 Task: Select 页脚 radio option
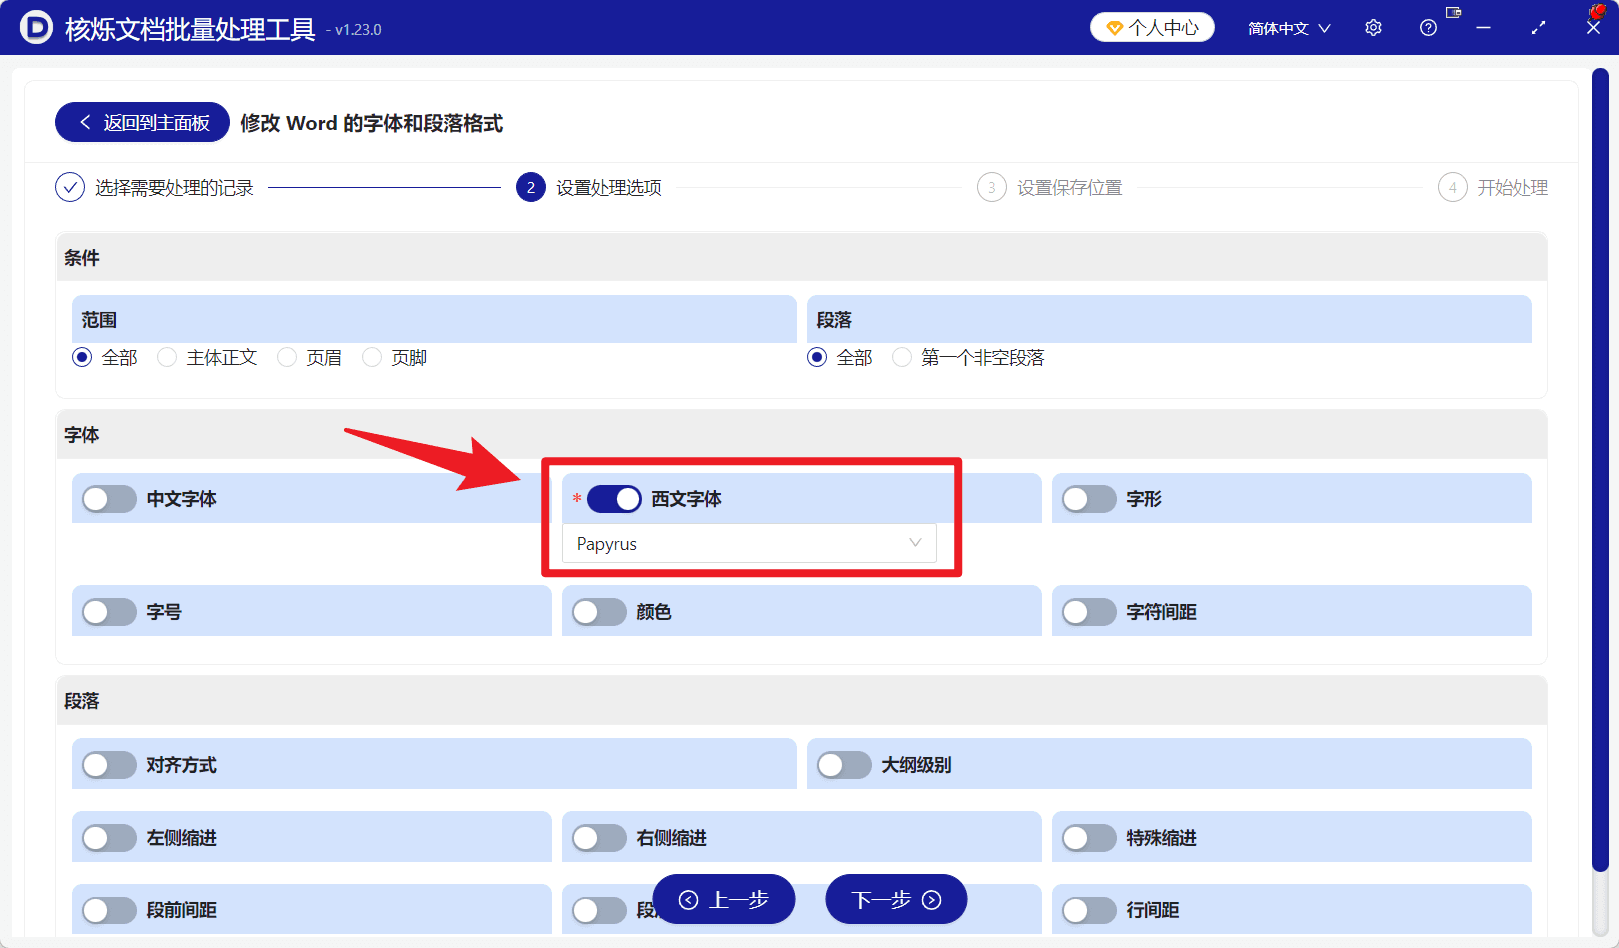click(x=372, y=357)
